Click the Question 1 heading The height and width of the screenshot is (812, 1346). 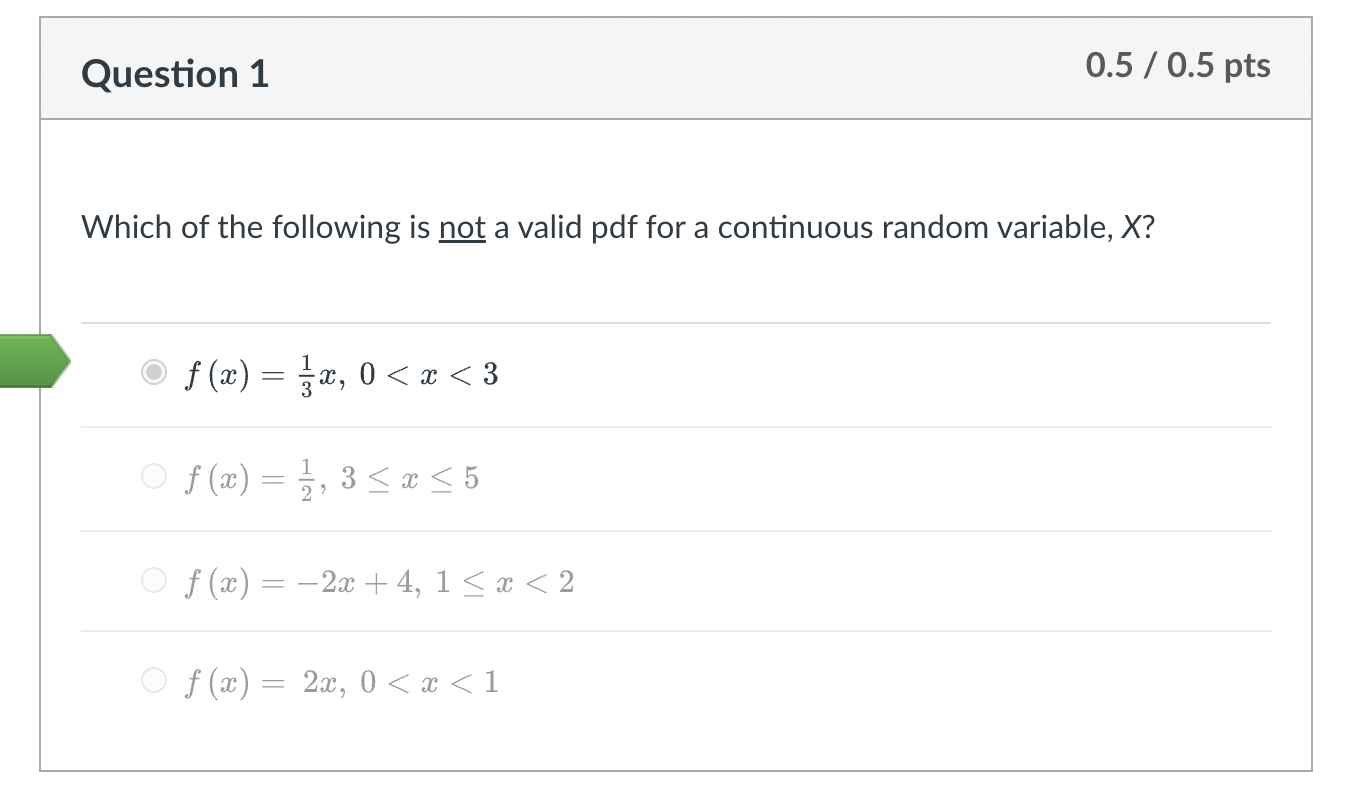click(175, 72)
